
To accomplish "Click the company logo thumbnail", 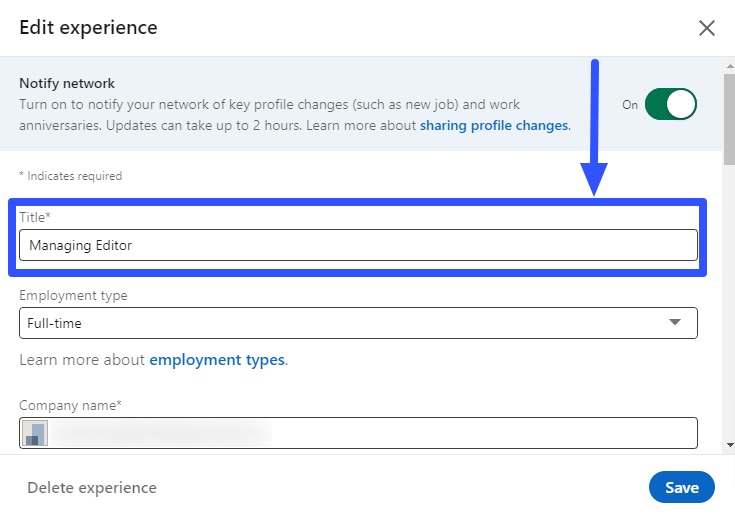I will [36, 433].
